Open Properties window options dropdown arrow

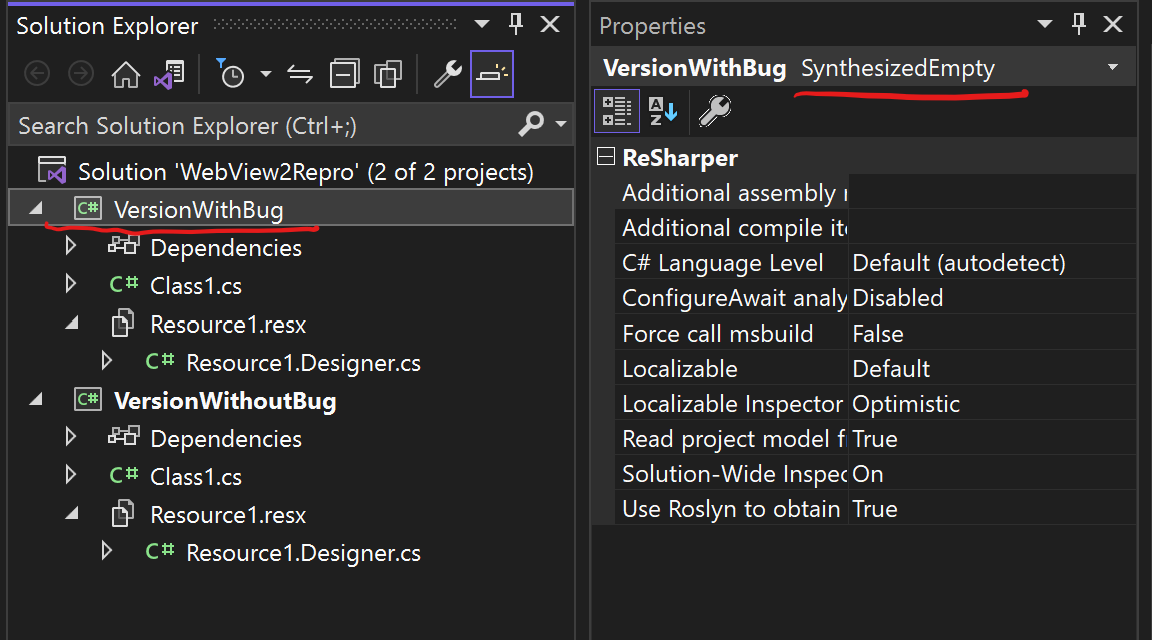[x=1044, y=24]
